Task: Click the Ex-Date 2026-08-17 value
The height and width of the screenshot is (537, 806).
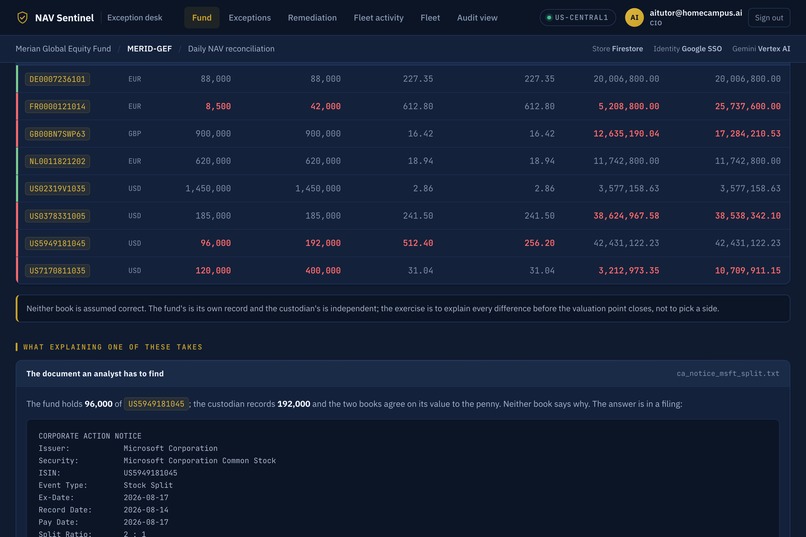Action: click(x=146, y=497)
